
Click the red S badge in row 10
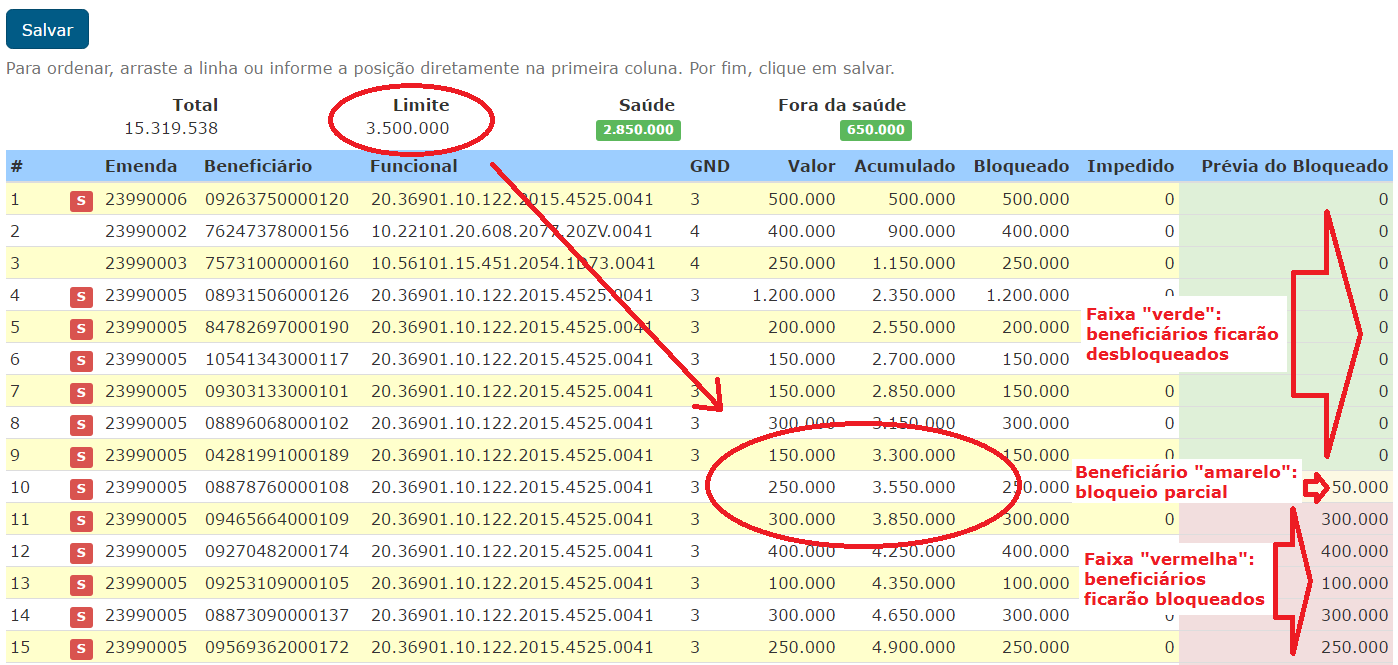[x=81, y=488]
